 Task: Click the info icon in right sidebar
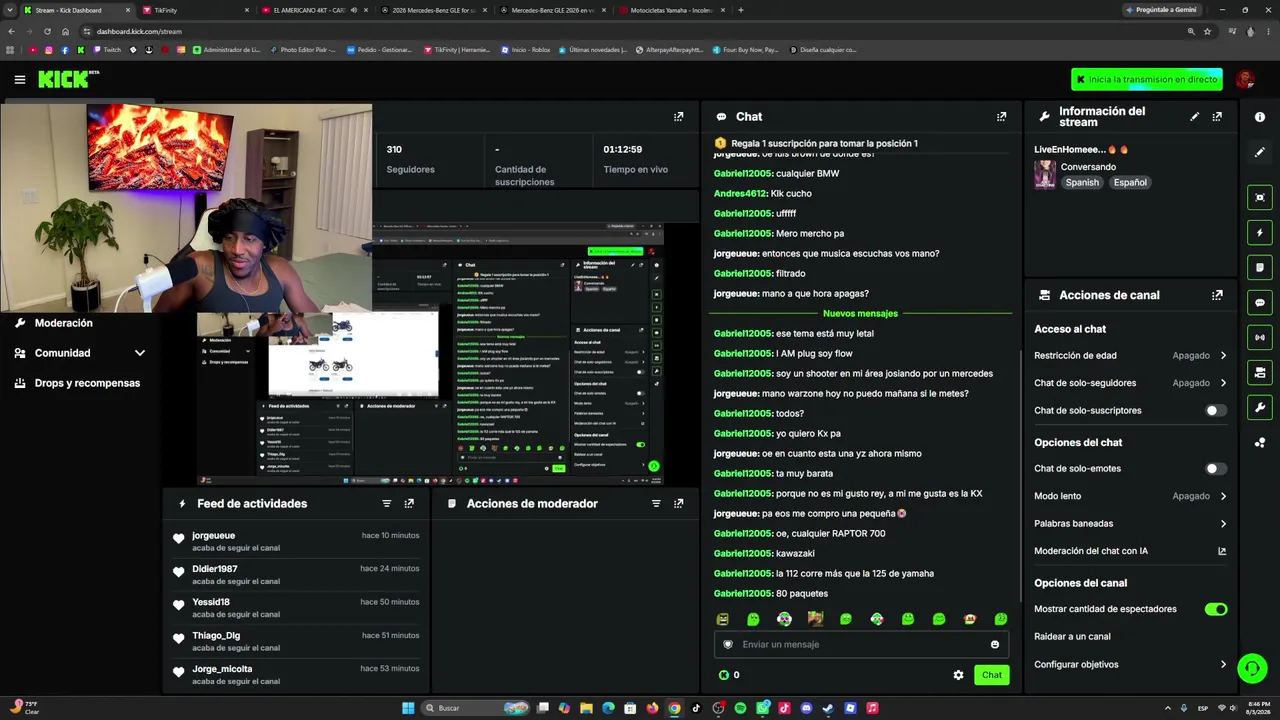pos(1260,117)
